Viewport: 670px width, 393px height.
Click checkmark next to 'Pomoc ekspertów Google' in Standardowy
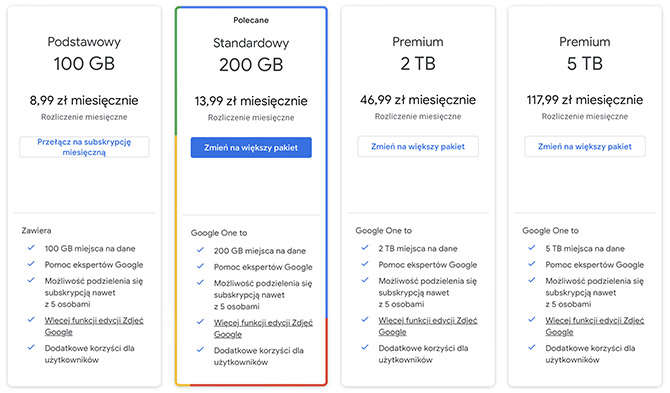coord(200,266)
